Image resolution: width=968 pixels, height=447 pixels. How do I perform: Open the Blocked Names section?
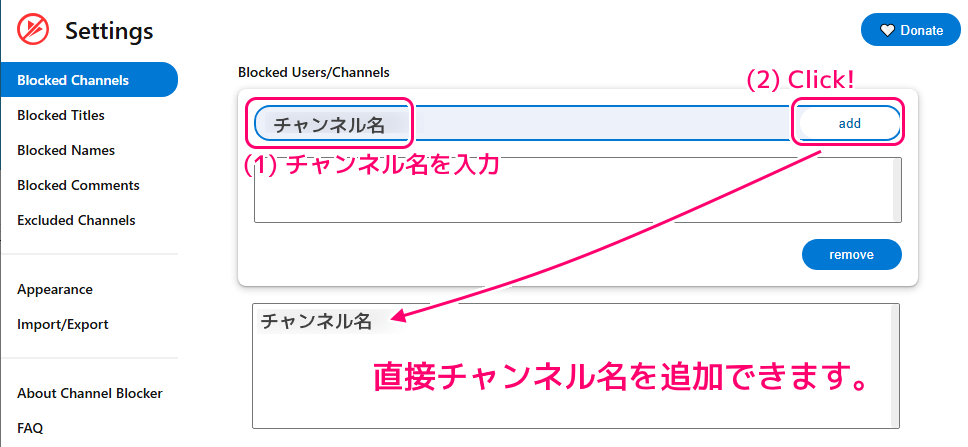(66, 150)
